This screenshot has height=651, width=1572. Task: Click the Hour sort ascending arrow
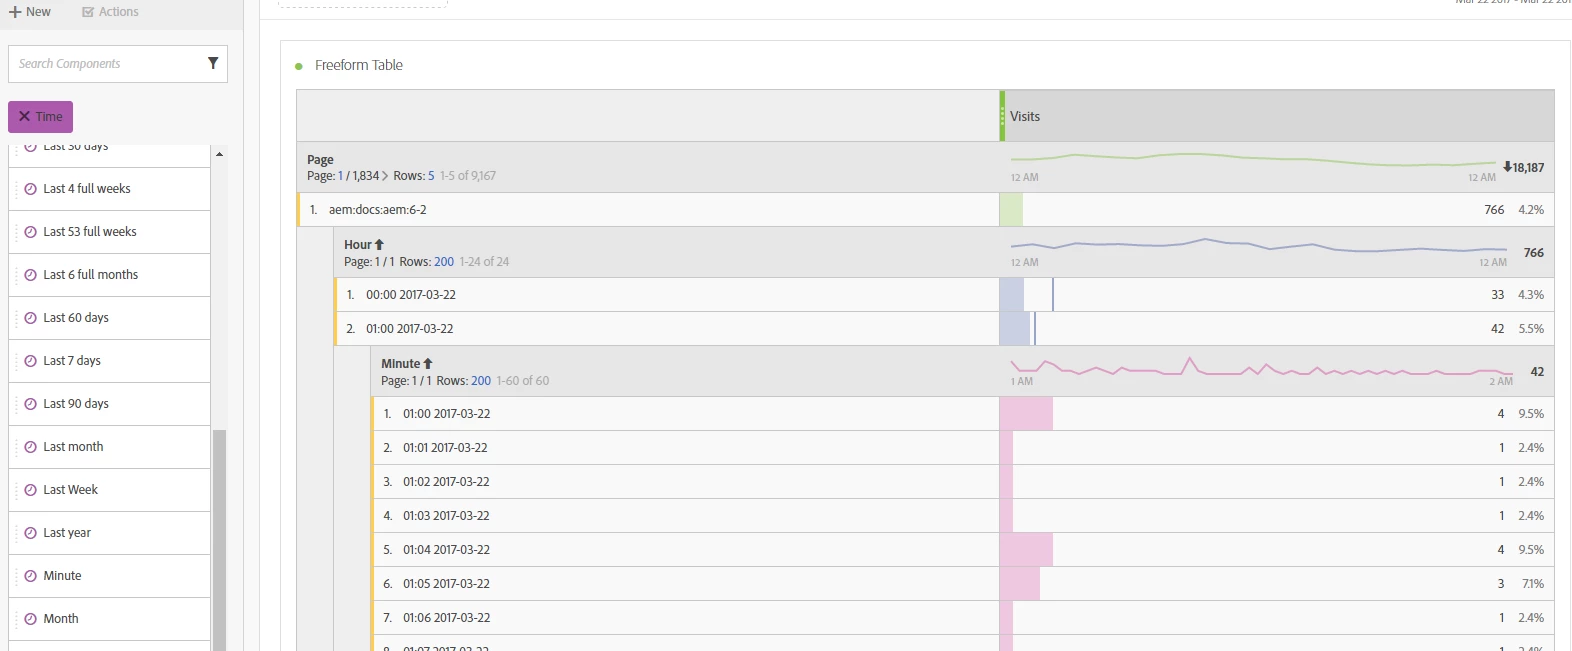pyautogui.click(x=379, y=245)
